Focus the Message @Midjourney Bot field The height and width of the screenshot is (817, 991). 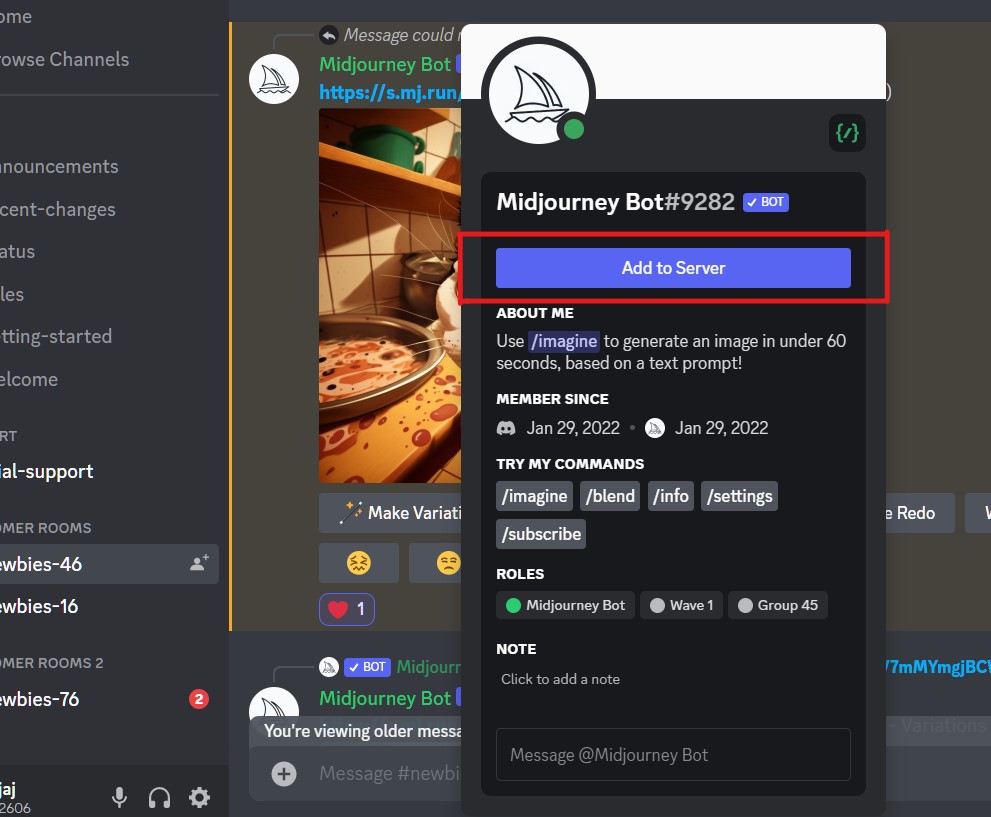point(673,754)
